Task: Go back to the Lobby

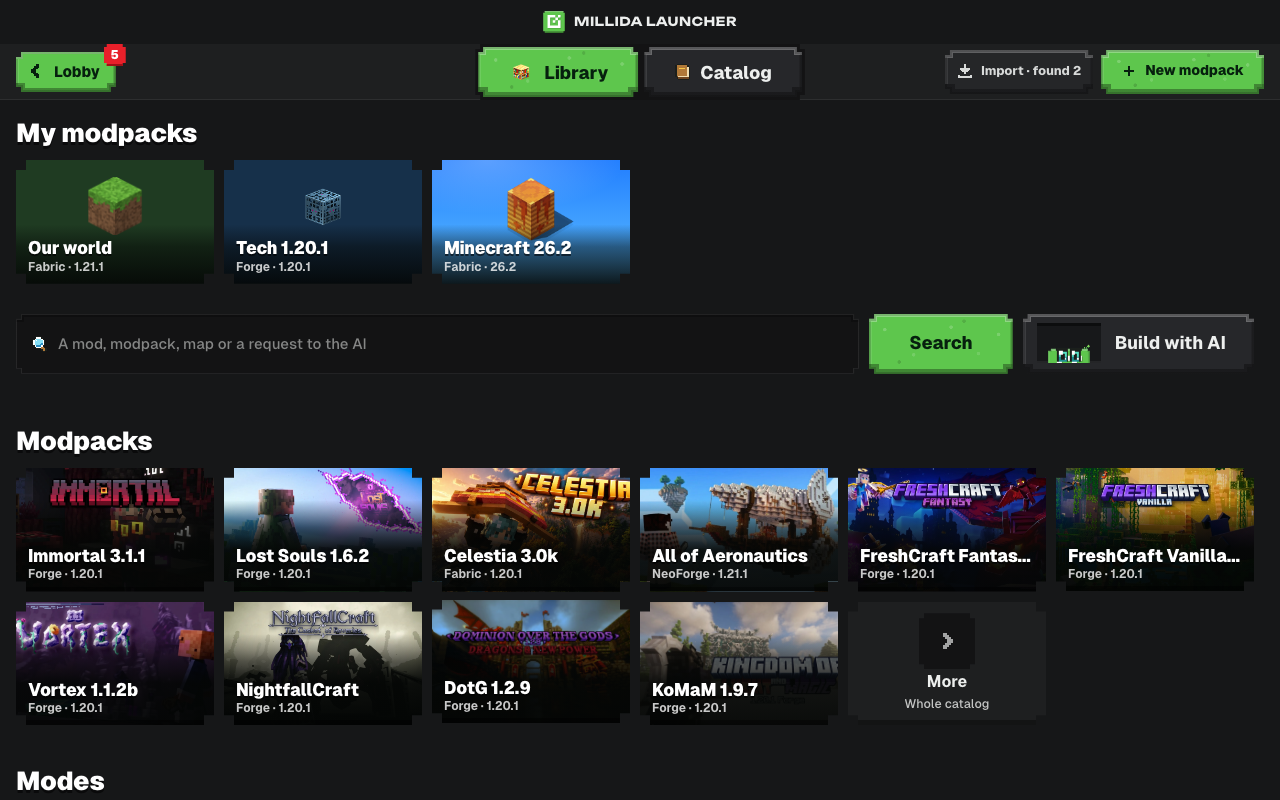Action: point(66,71)
